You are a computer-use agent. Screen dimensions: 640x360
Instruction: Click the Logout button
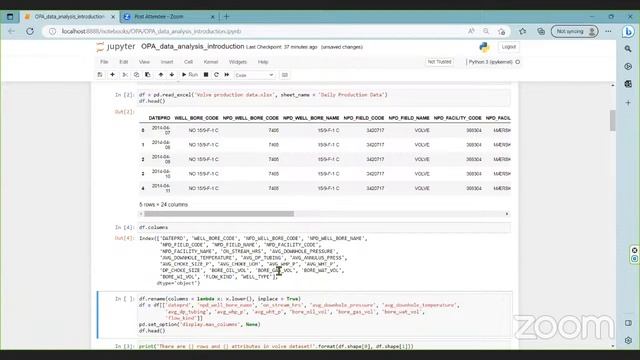point(509,47)
